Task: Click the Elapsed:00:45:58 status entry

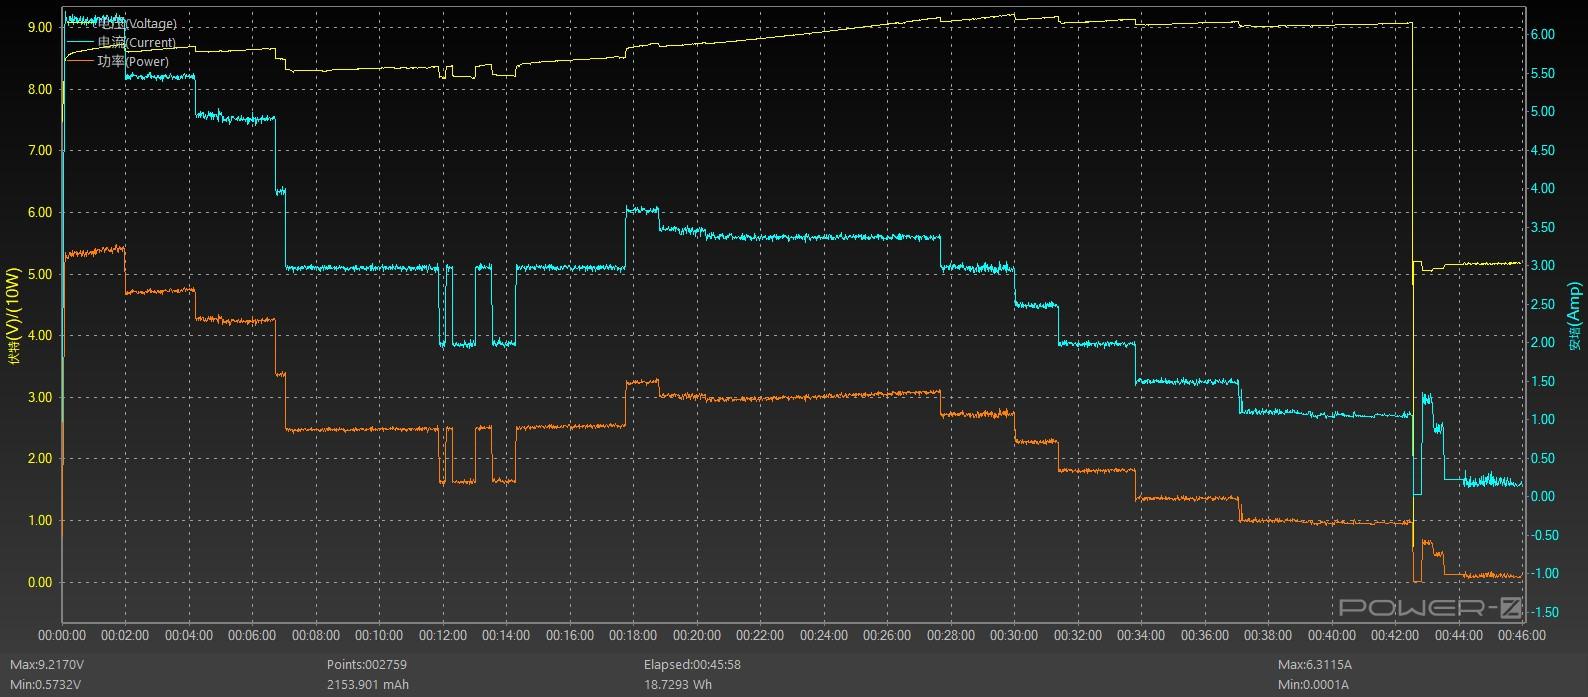Action: [692, 665]
